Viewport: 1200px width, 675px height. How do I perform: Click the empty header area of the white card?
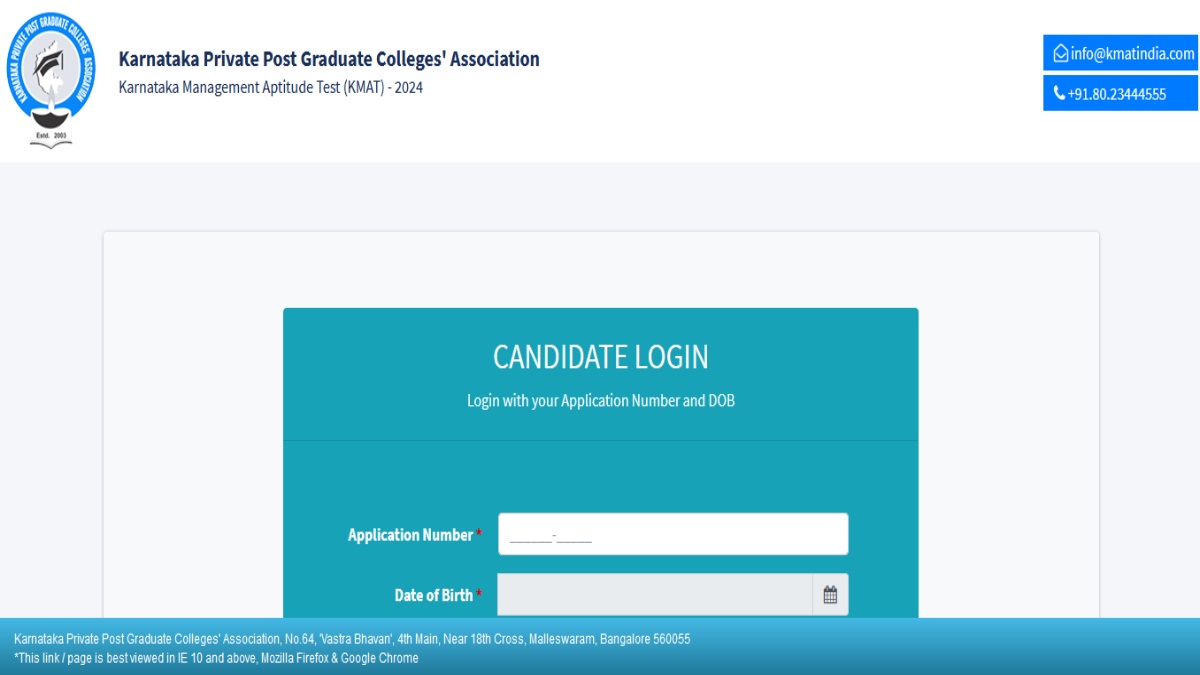coord(600,268)
